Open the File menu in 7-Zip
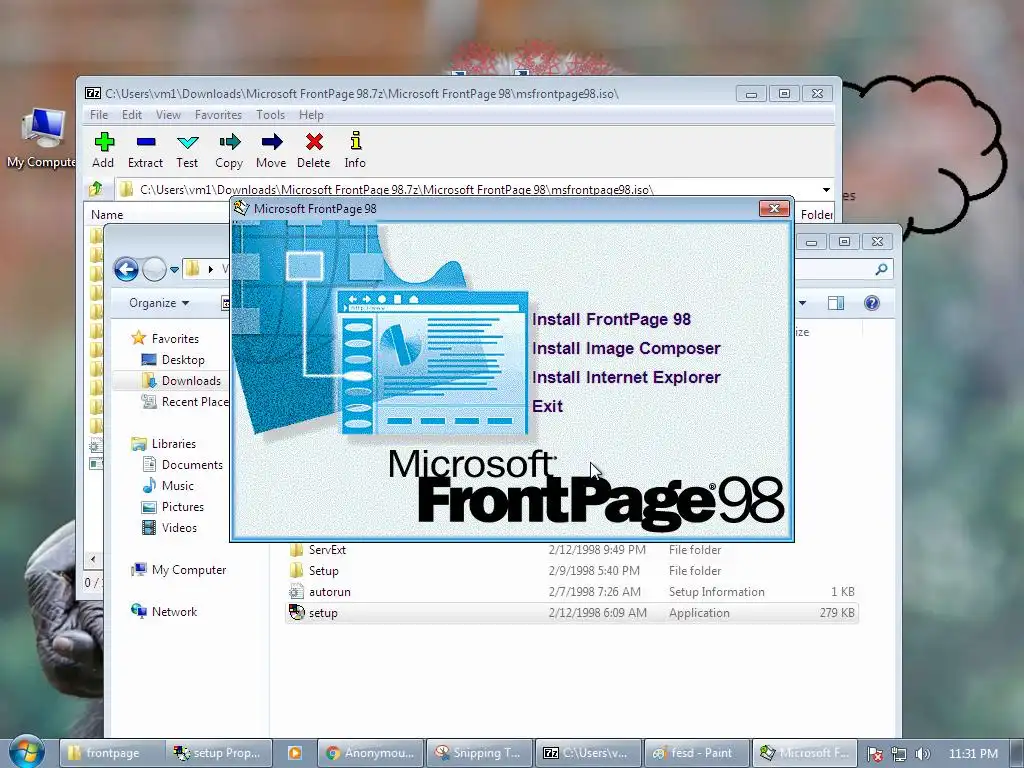The image size is (1024, 768). pos(99,115)
